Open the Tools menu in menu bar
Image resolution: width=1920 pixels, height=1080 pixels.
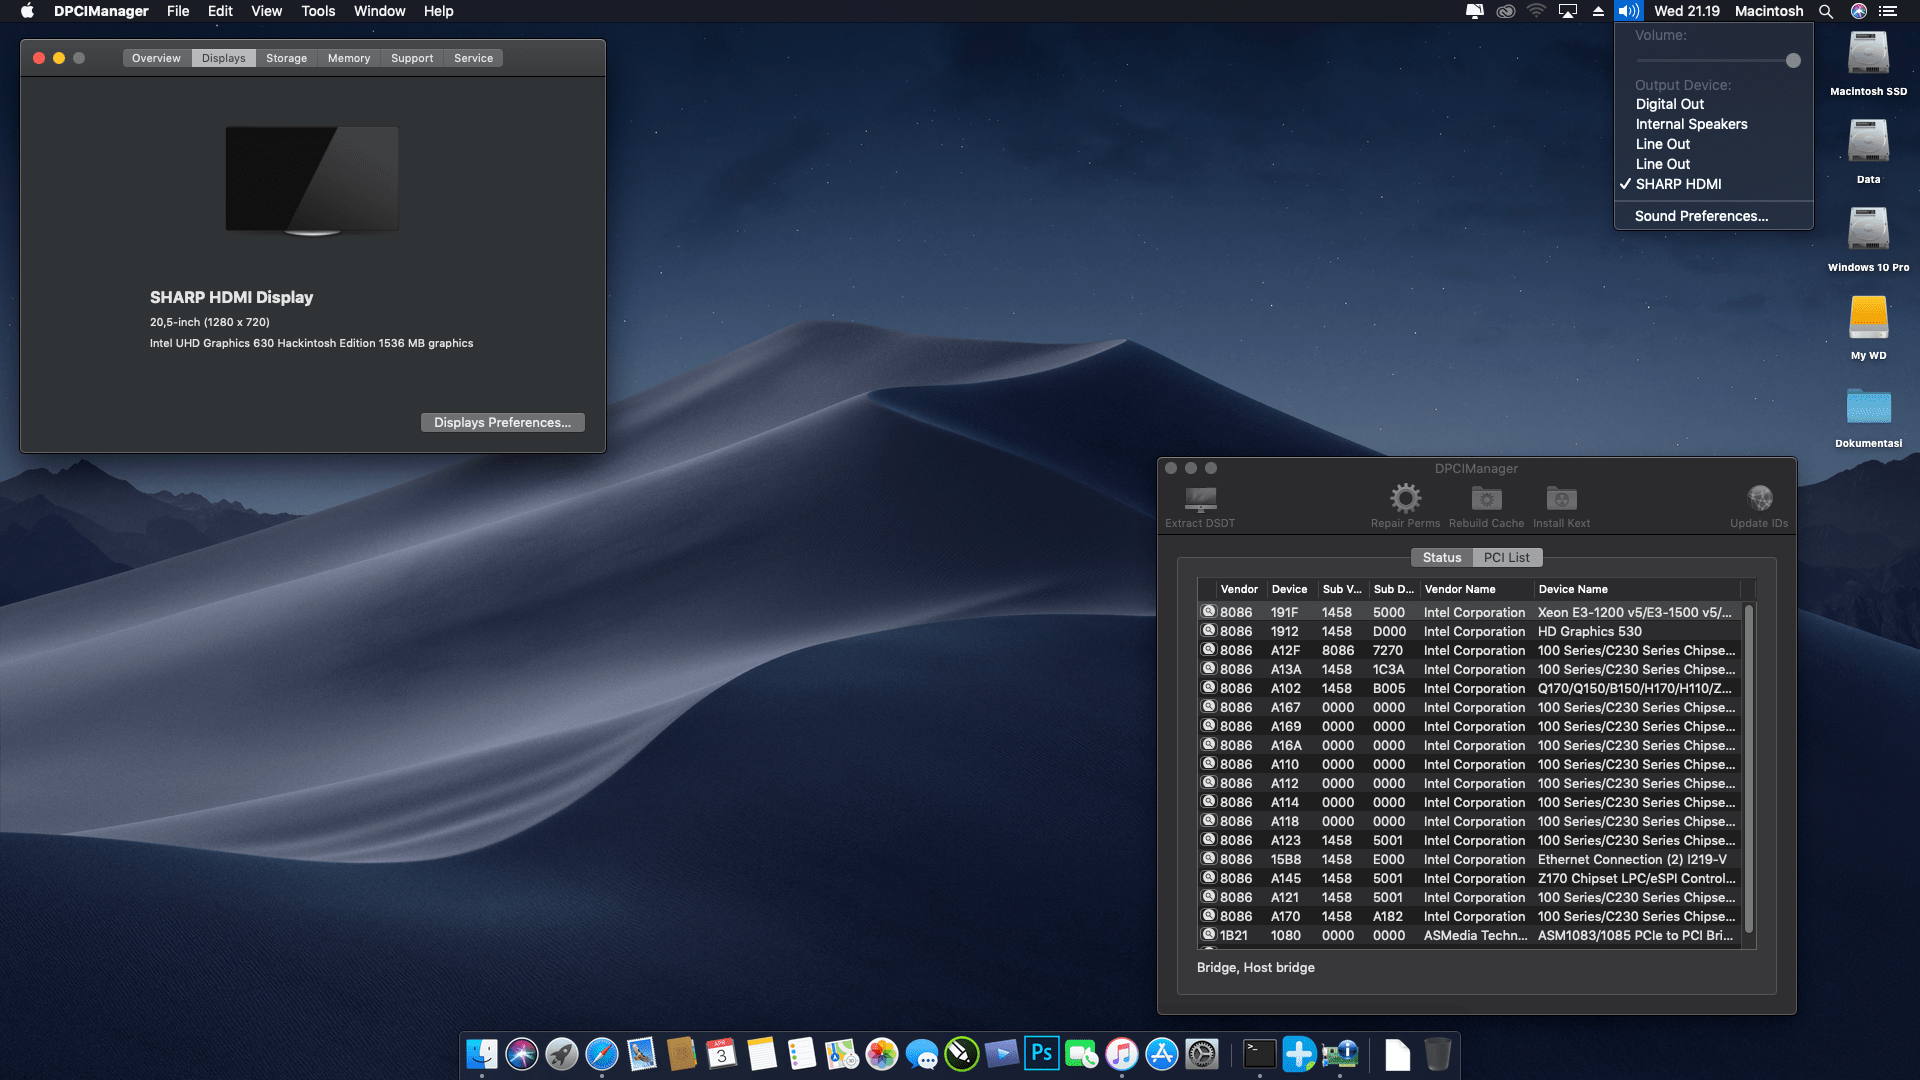tap(318, 11)
